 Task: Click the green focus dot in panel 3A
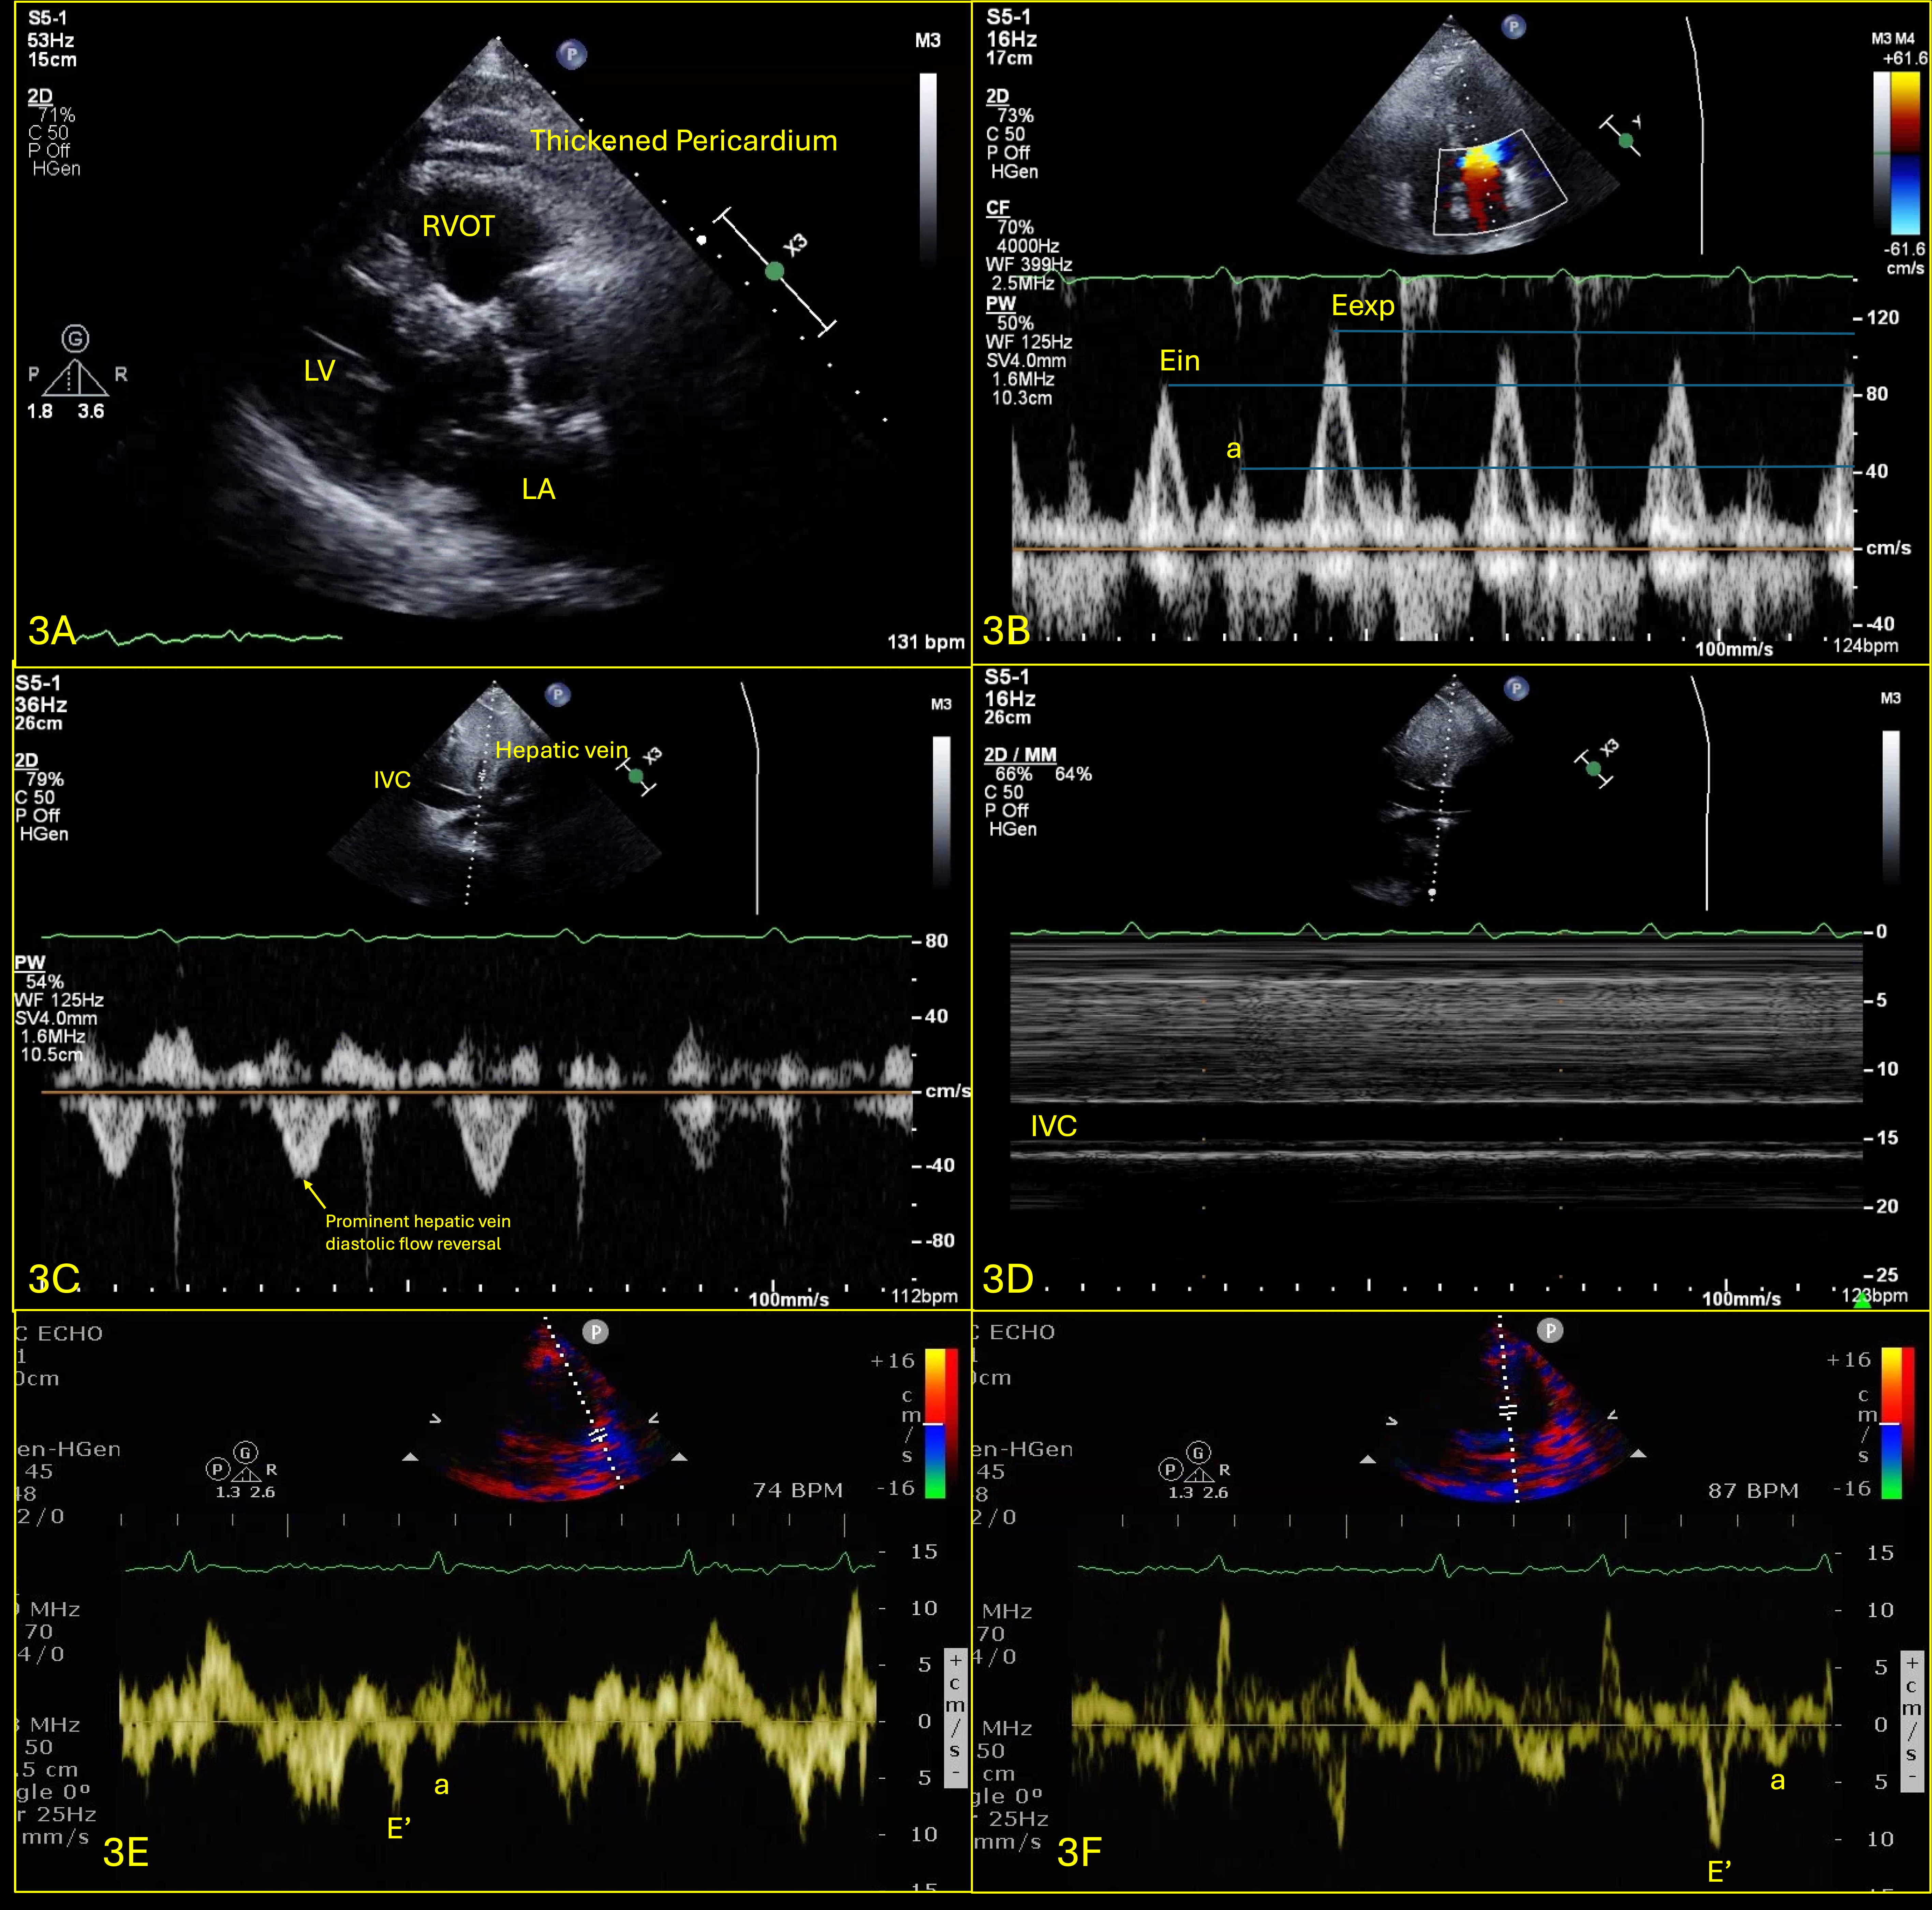[x=774, y=271]
